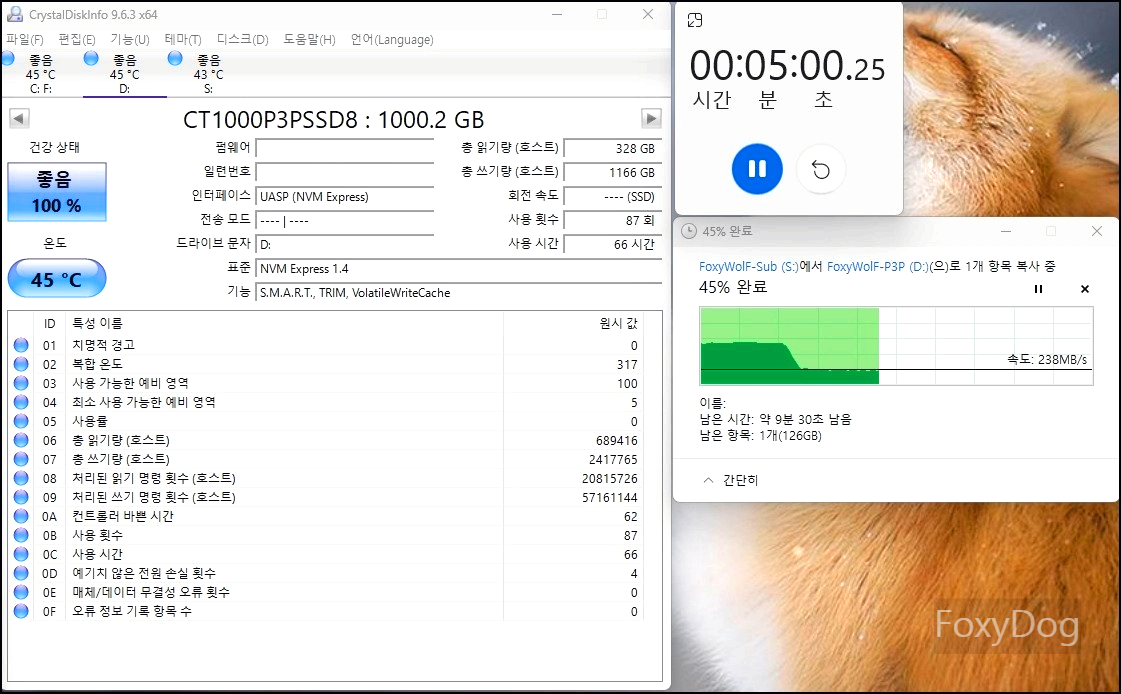Click status icon for 오류 정보 기록 항목 수 row
The height and width of the screenshot is (694, 1121).
pyautogui.click(x=21, y=611)
